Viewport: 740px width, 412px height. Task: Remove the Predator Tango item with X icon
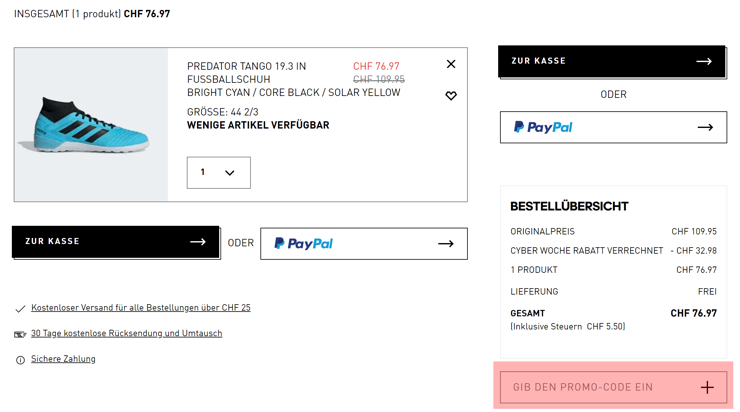(x=451, y=64)
